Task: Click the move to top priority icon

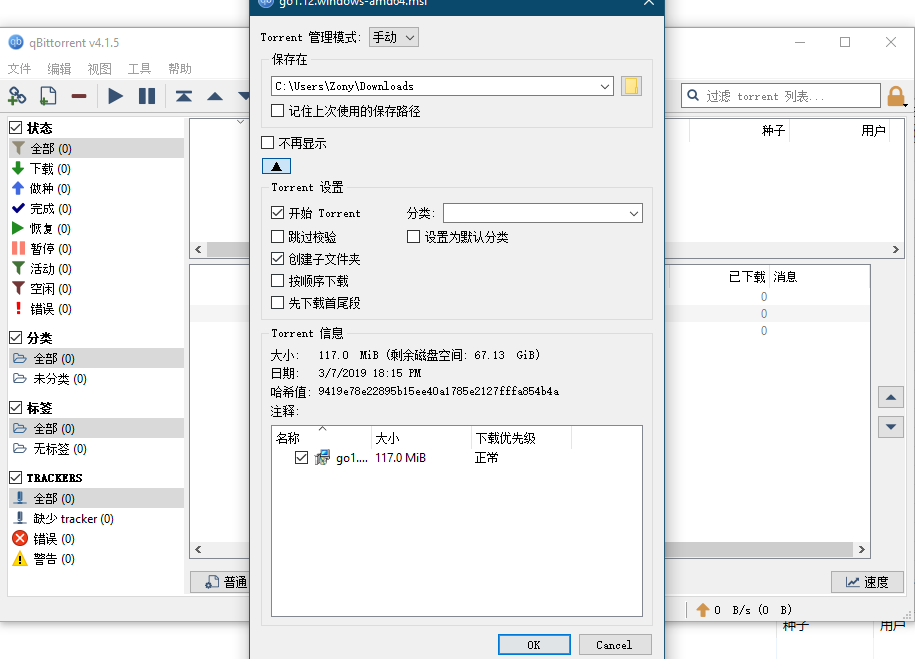Action: point(184,96)
